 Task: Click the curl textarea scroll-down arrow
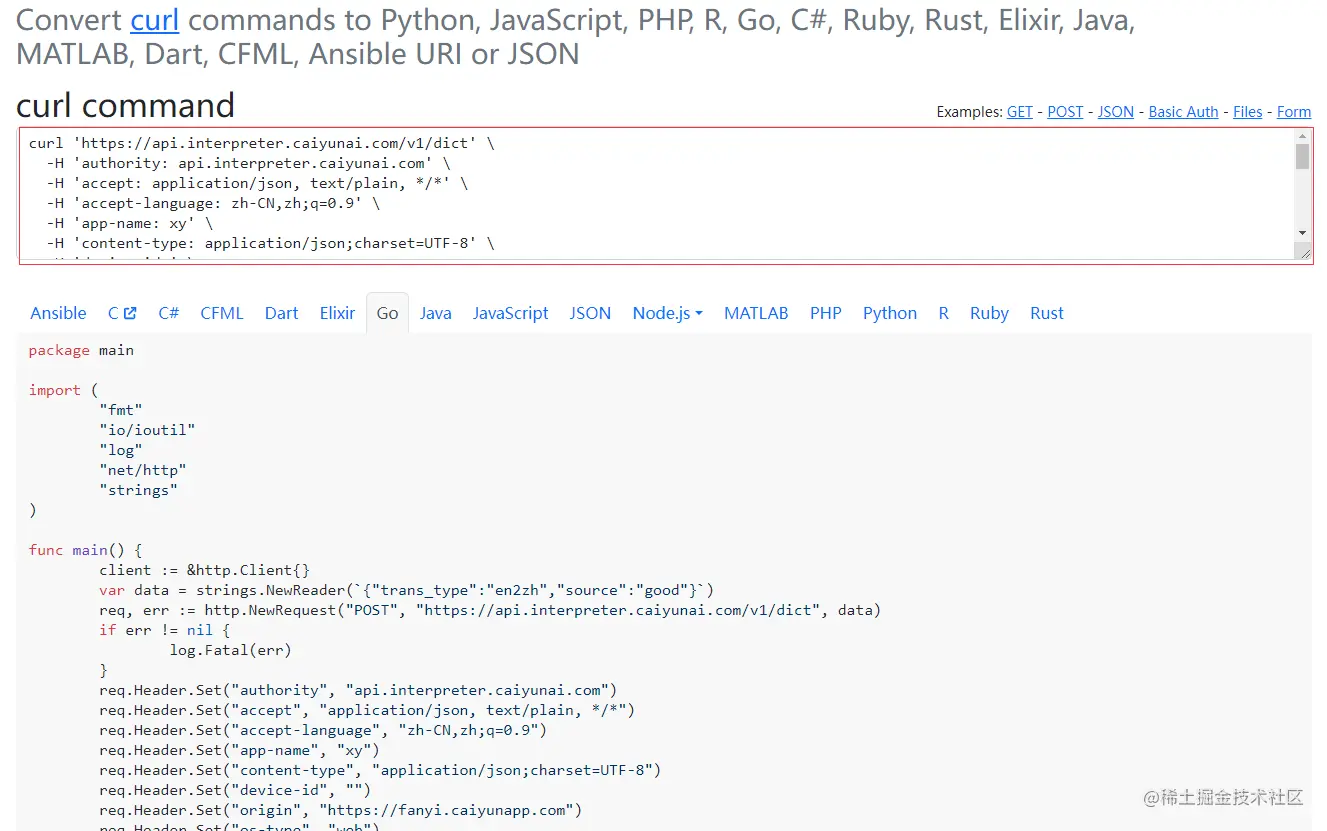(x=1302, y=233)
